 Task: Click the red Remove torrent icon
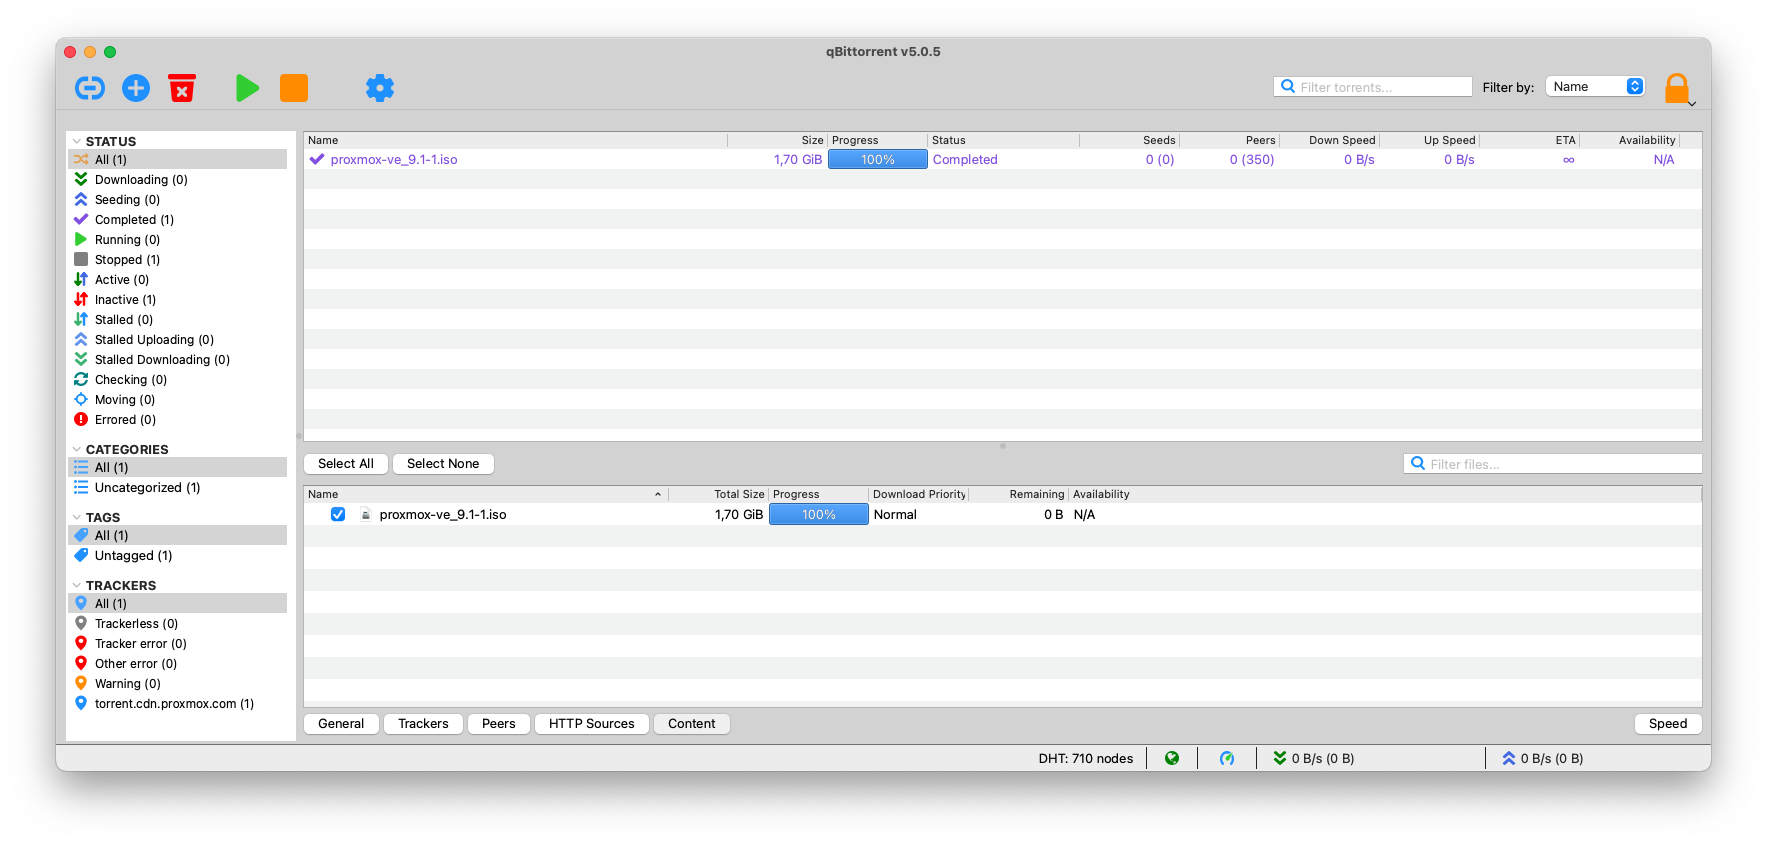[x=182, y=88]
